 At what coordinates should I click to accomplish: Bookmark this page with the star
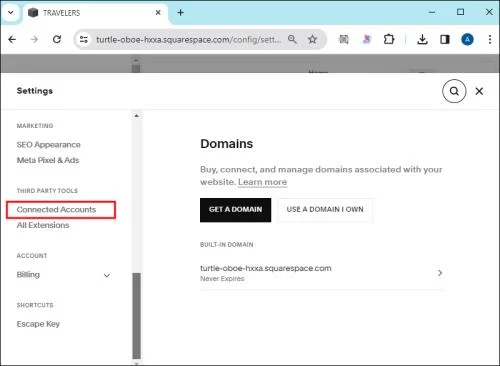tap(312, 39)
